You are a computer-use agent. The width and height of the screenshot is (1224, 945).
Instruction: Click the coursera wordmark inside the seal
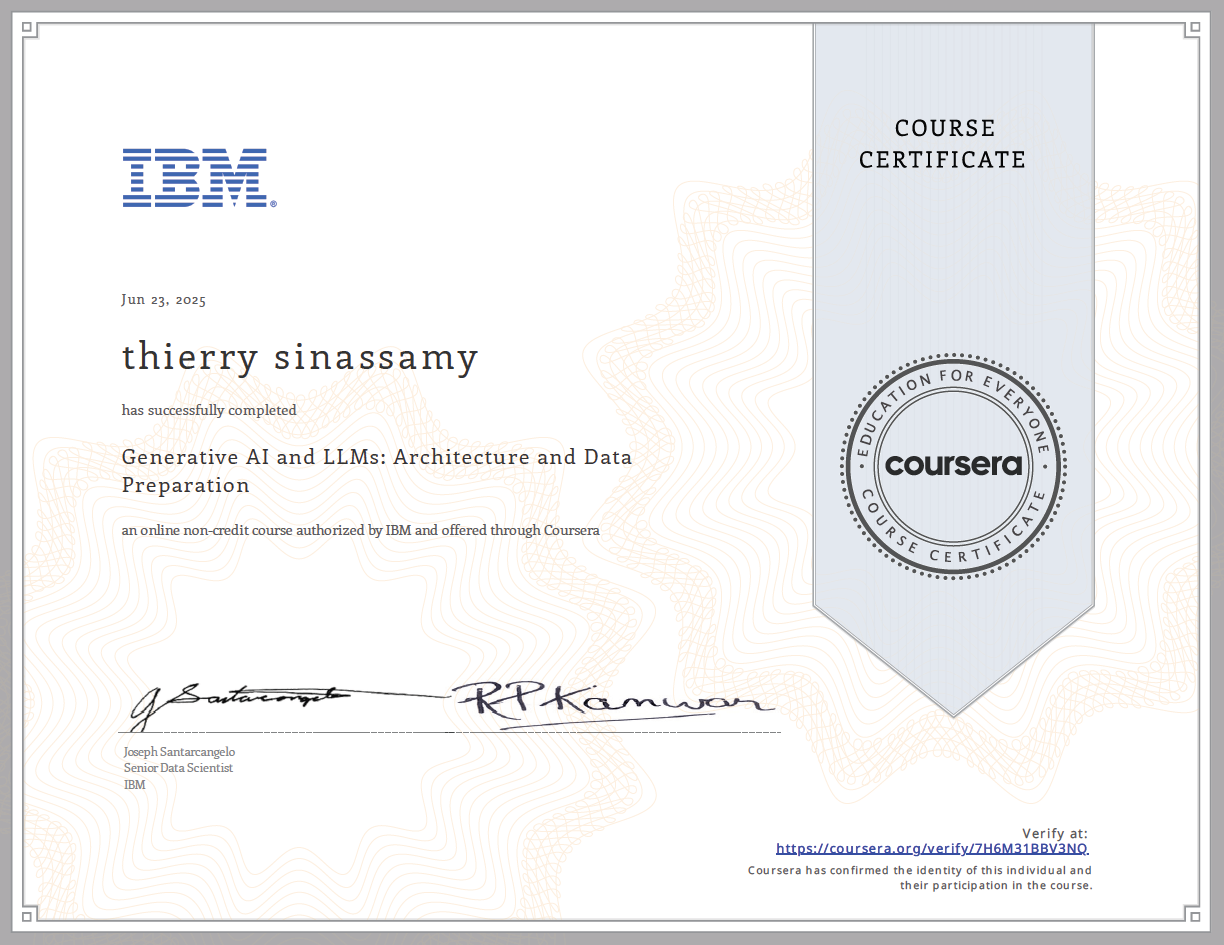951,466
